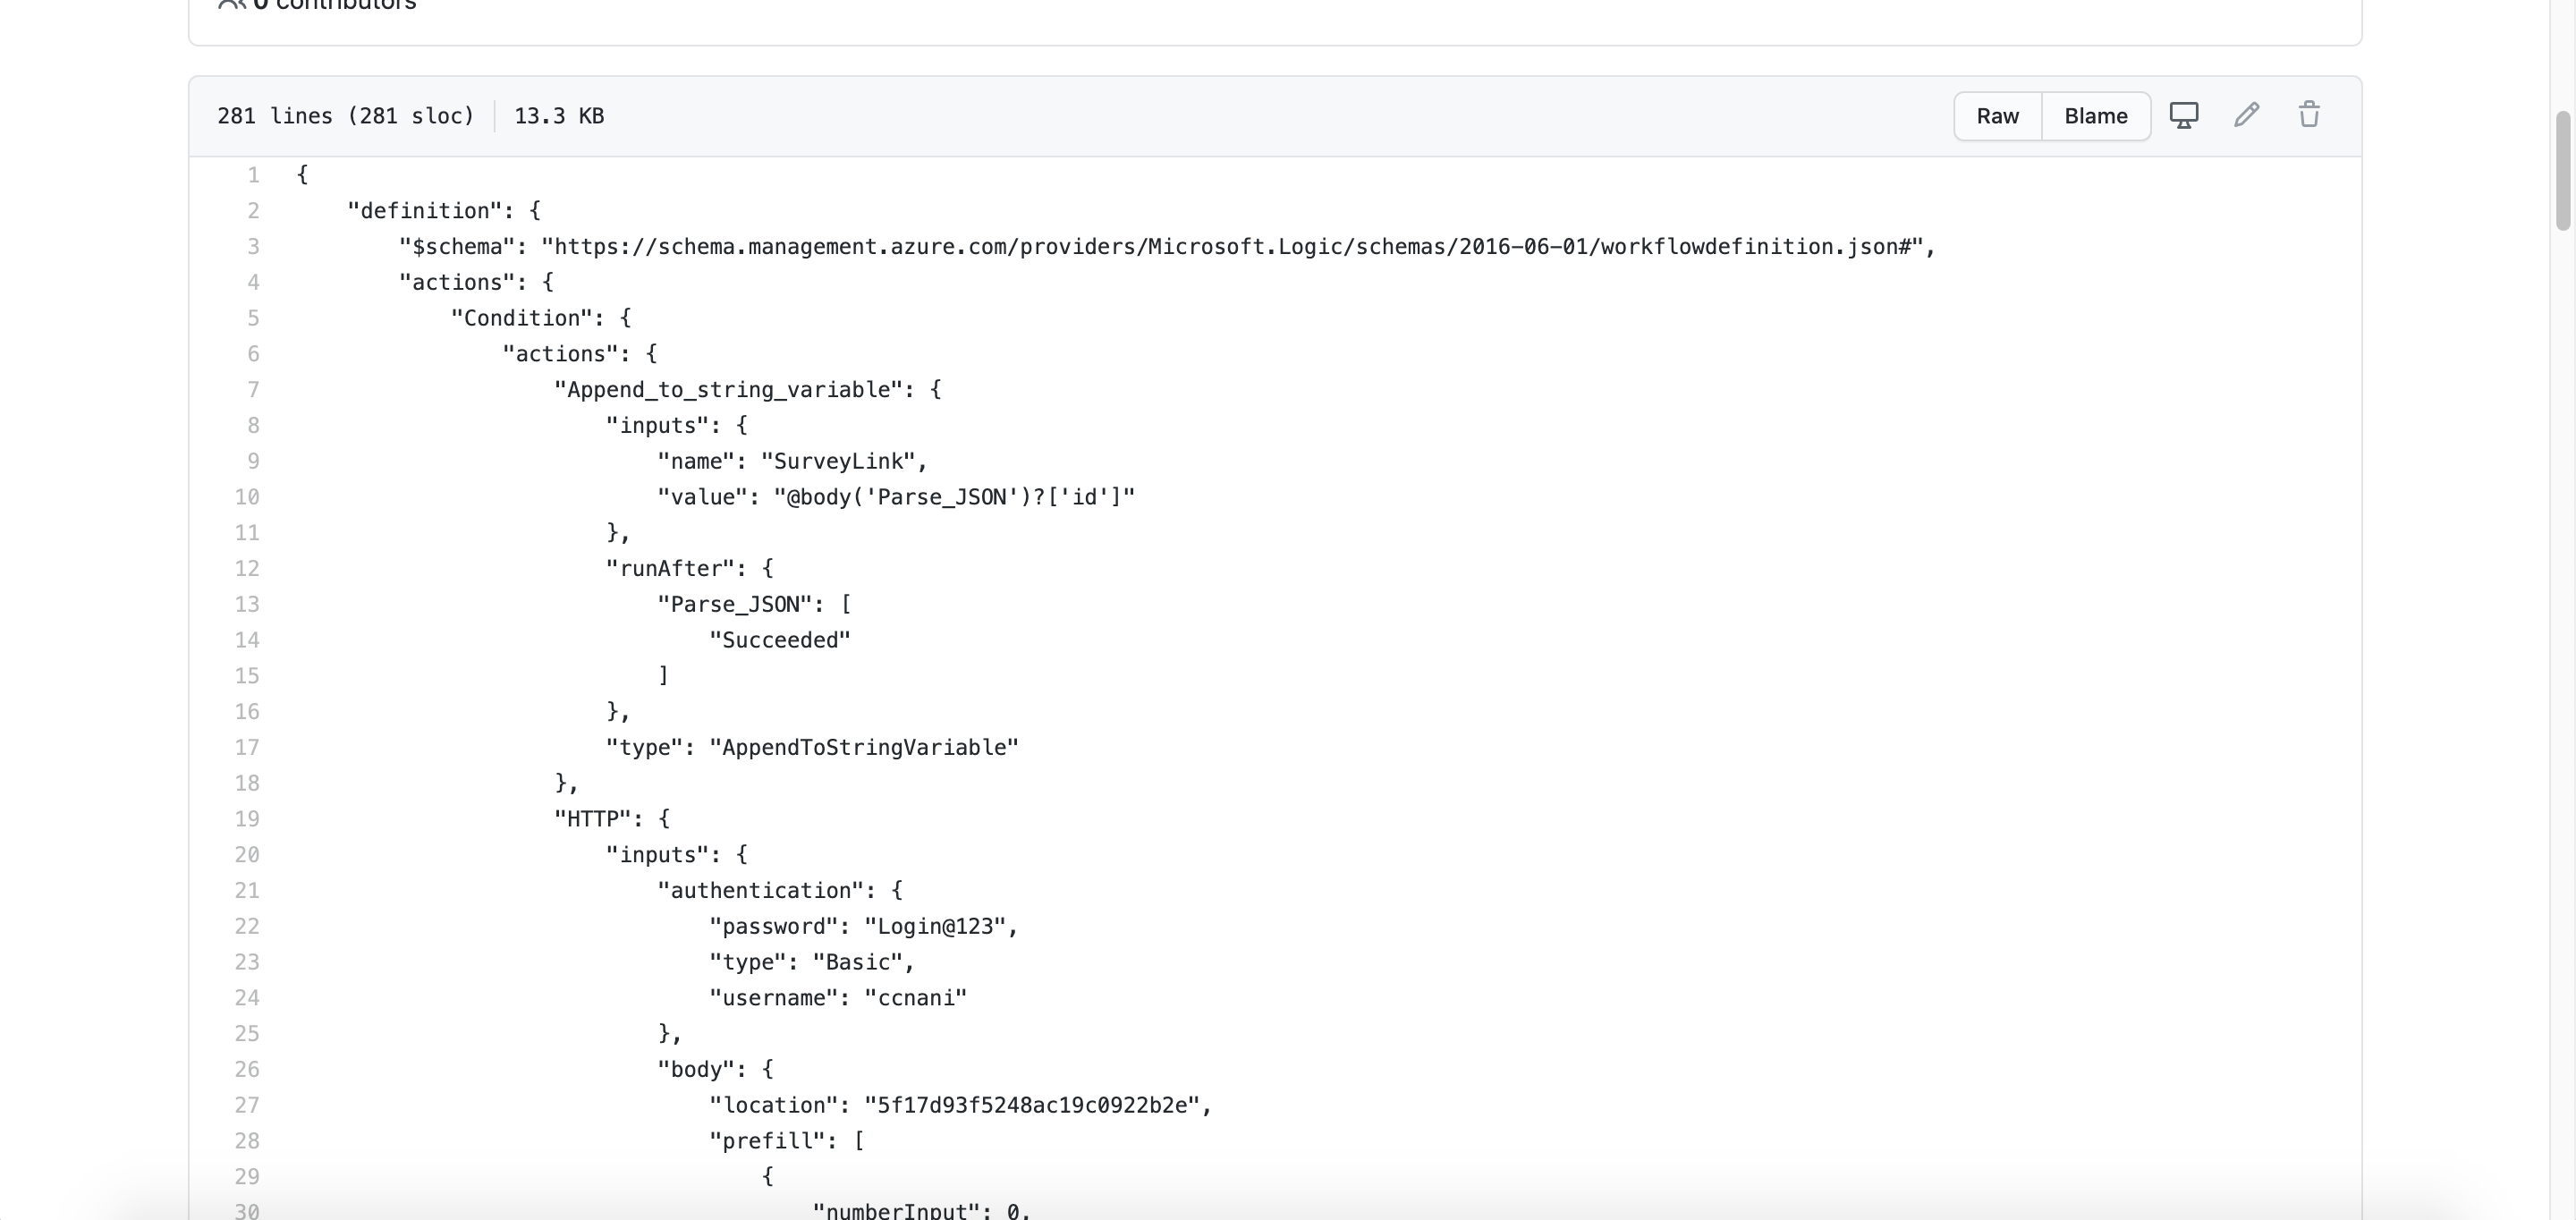Click the "numberInput" key on line 30
Image resolution: width=2576 pixels, height=1220 pixels.
coord(896,1211)
